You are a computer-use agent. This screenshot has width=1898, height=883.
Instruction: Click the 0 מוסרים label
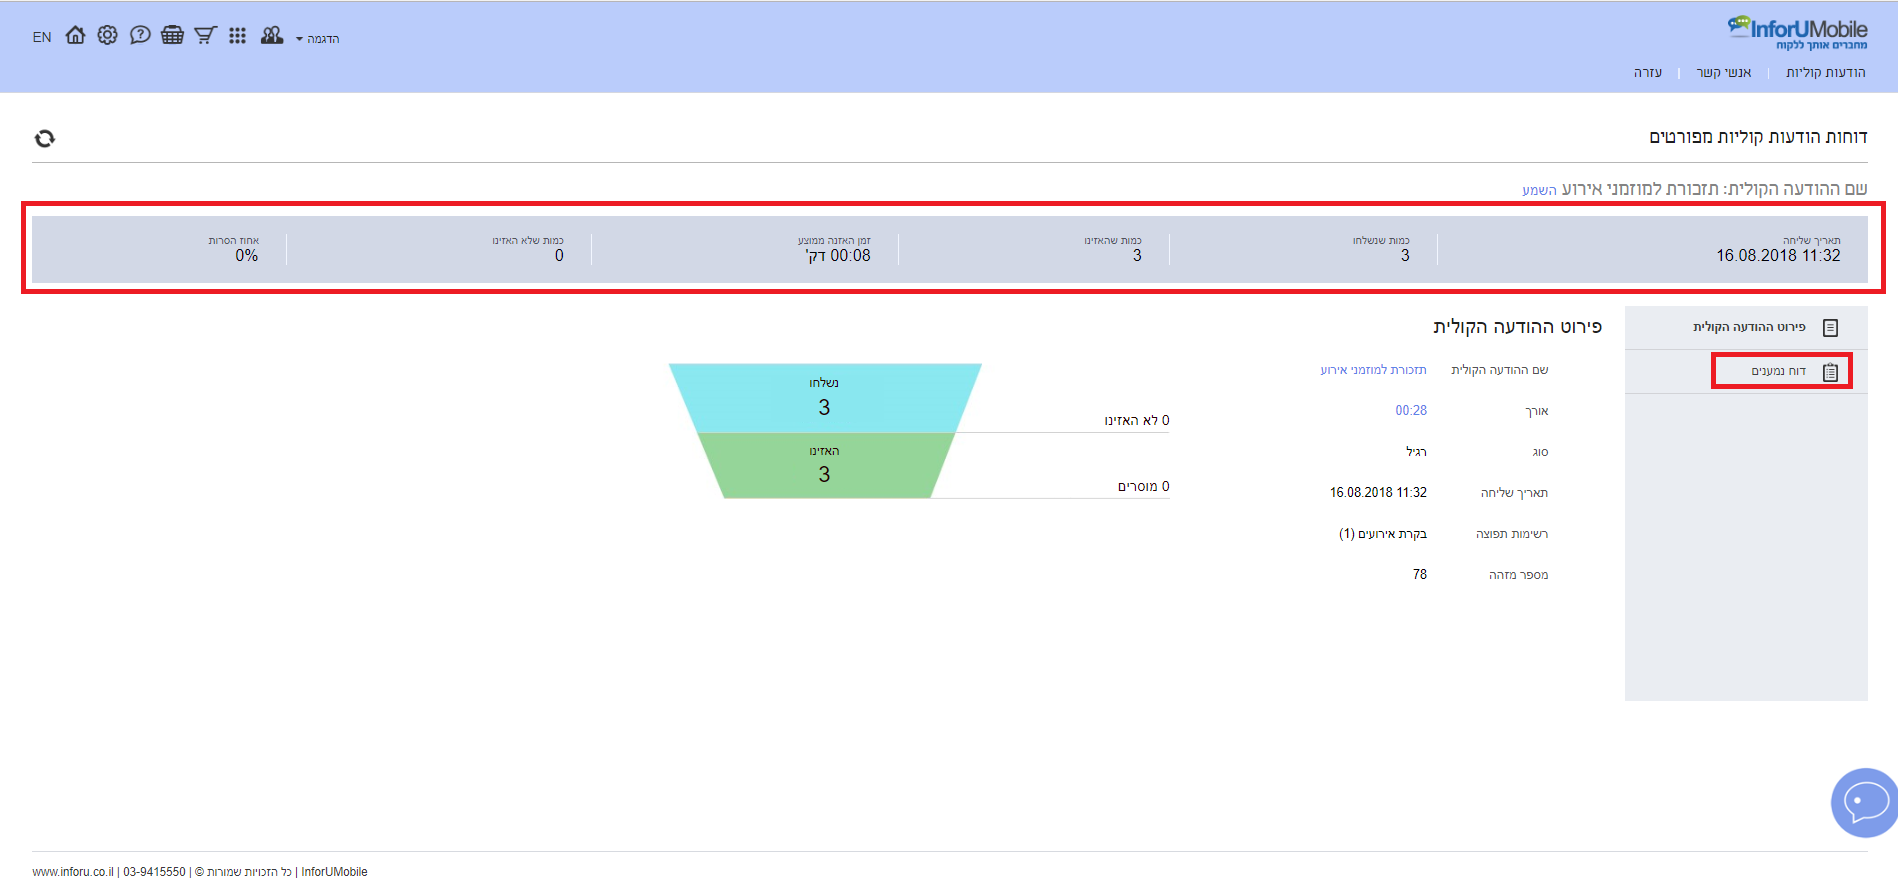coord(1144,486)
